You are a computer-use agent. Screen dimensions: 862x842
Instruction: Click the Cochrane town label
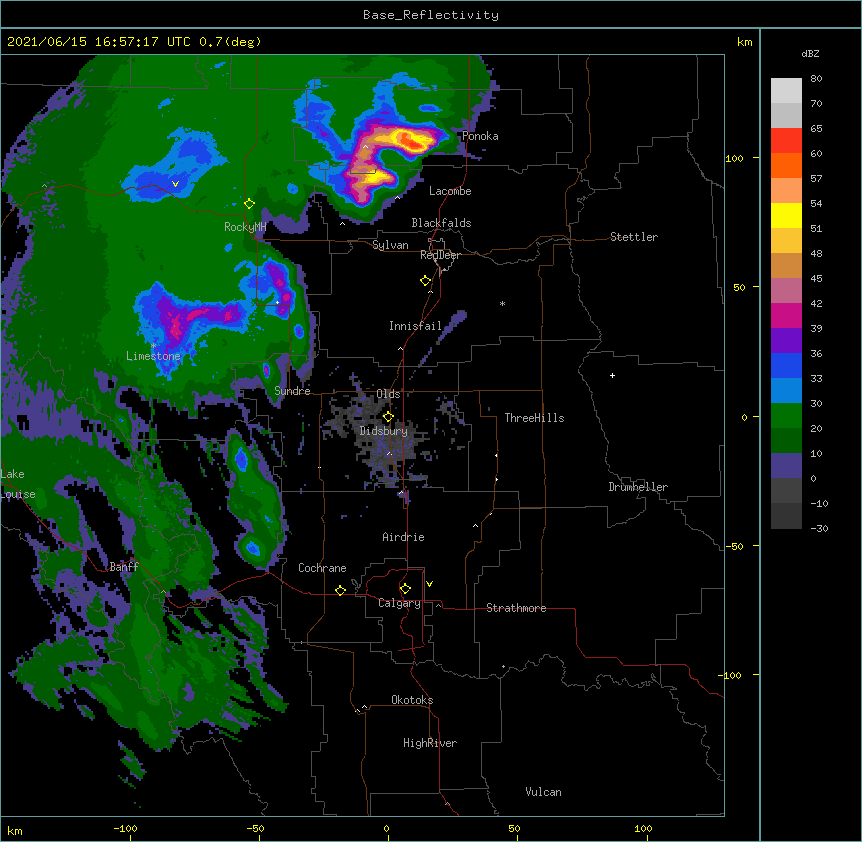[322, 568]
